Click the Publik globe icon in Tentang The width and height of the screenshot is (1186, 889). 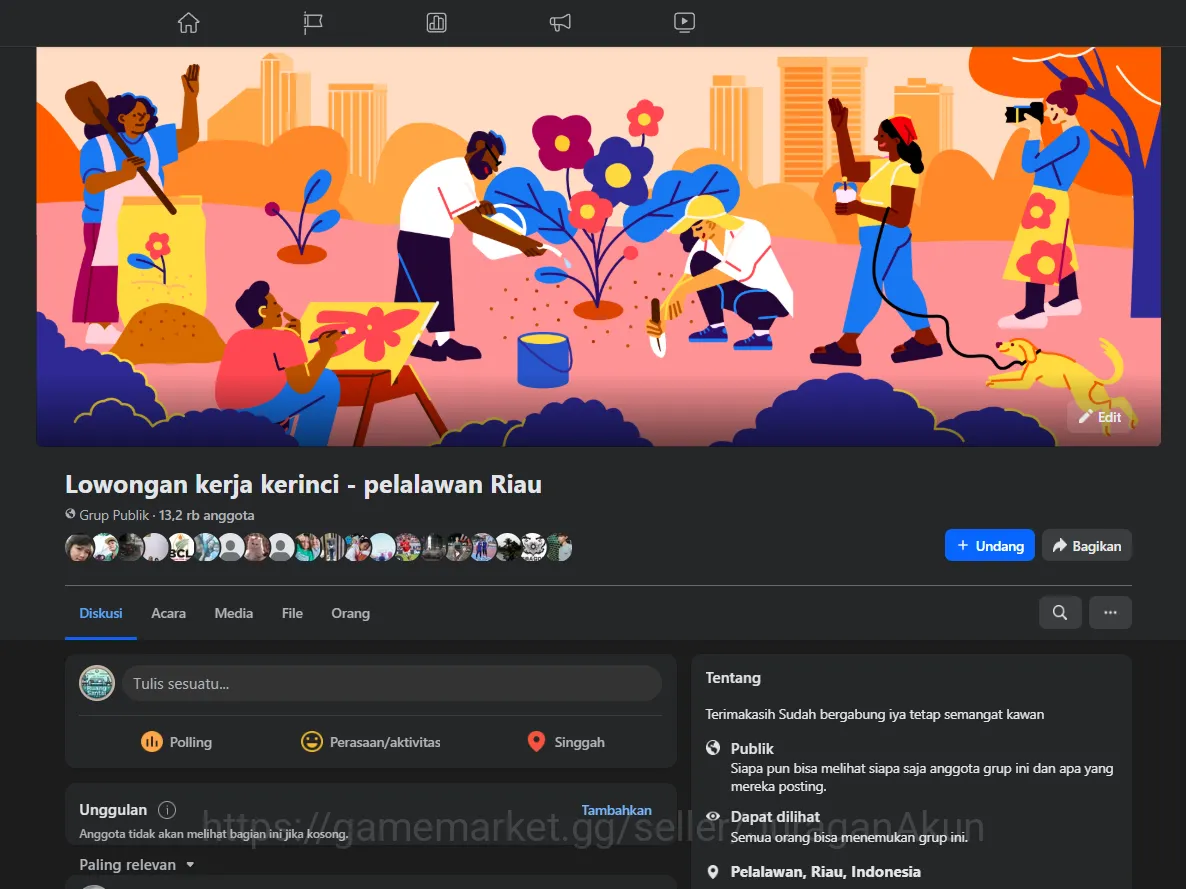pos(713,748)
